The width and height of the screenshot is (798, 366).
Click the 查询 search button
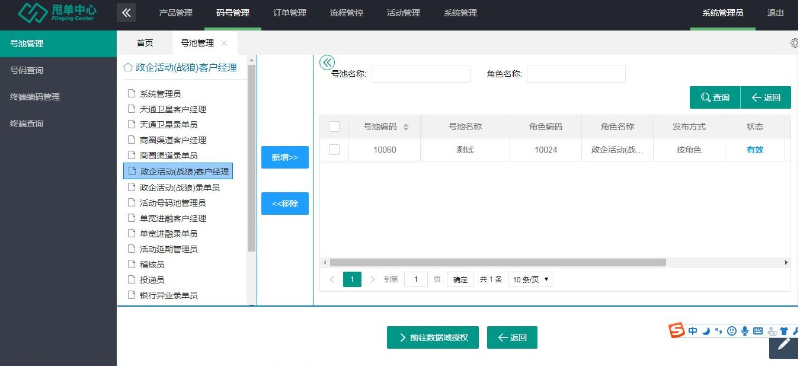click(715, 98)
